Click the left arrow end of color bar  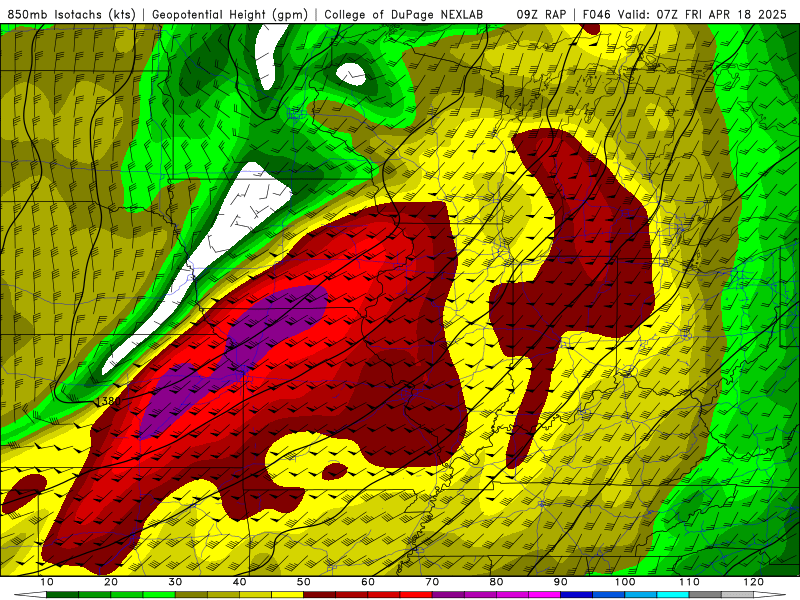(30, 595)
